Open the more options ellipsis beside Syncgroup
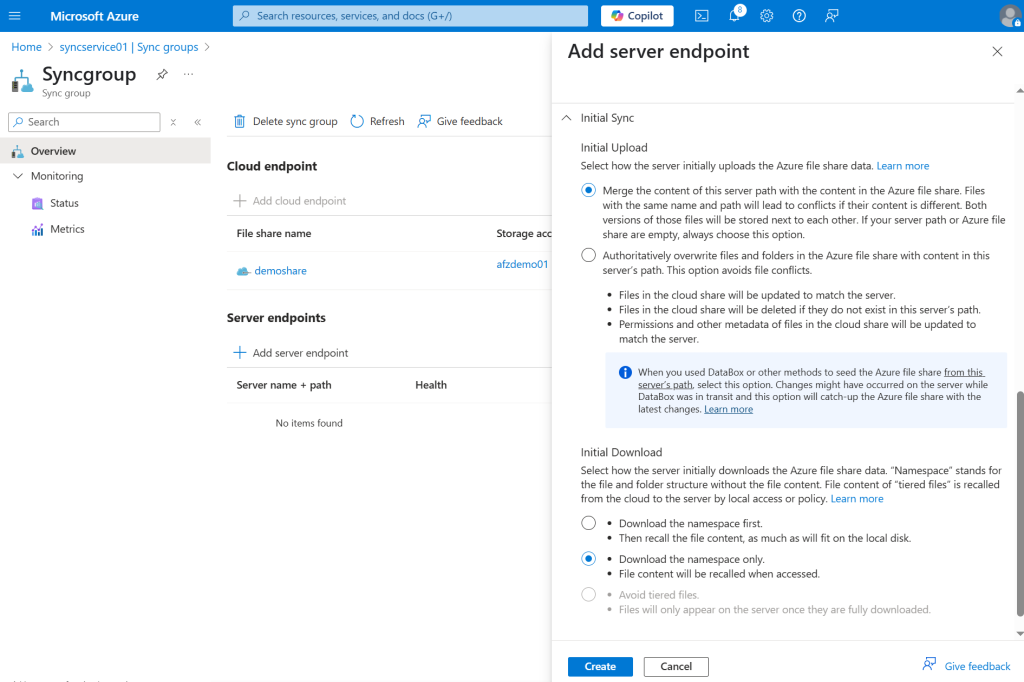Screen dimensions: 1024x682 (x=188, y=74)
